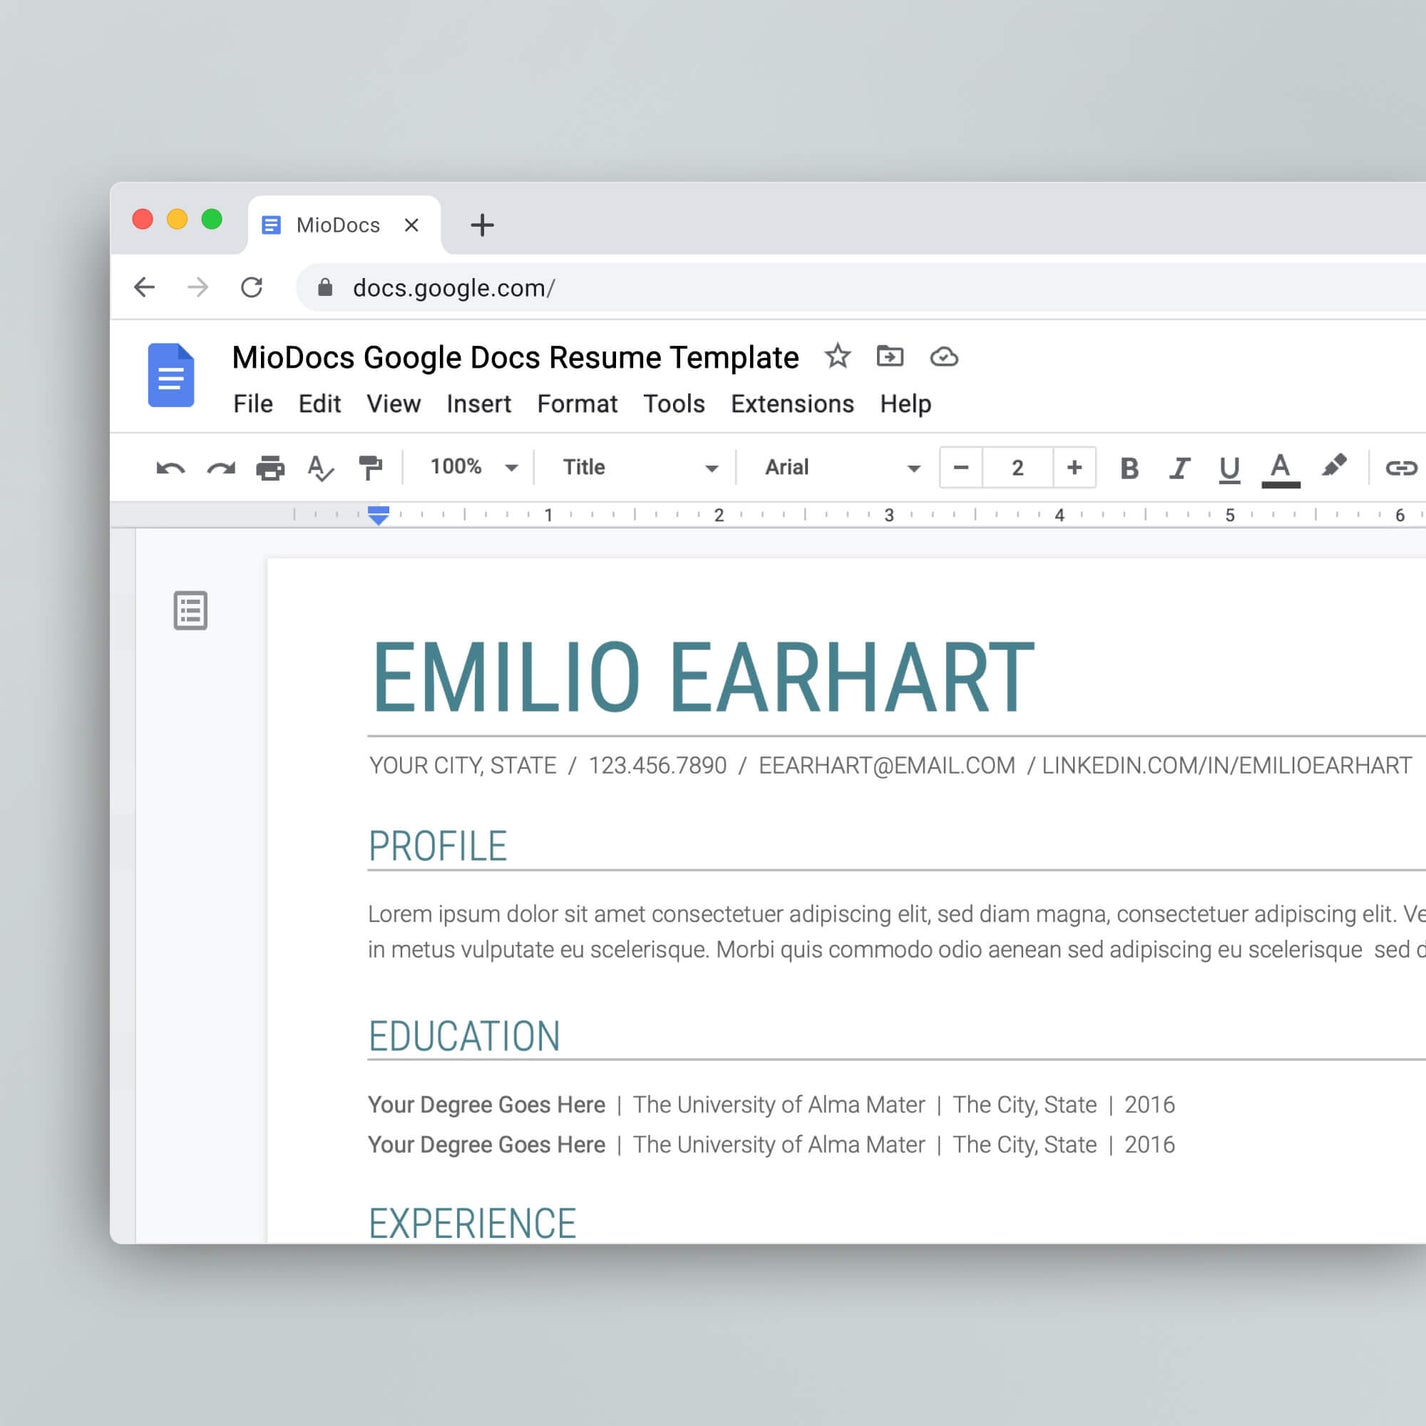Screen dimensions: 1426x1426
Task: Redo the last action
Action: pos(221,467)
